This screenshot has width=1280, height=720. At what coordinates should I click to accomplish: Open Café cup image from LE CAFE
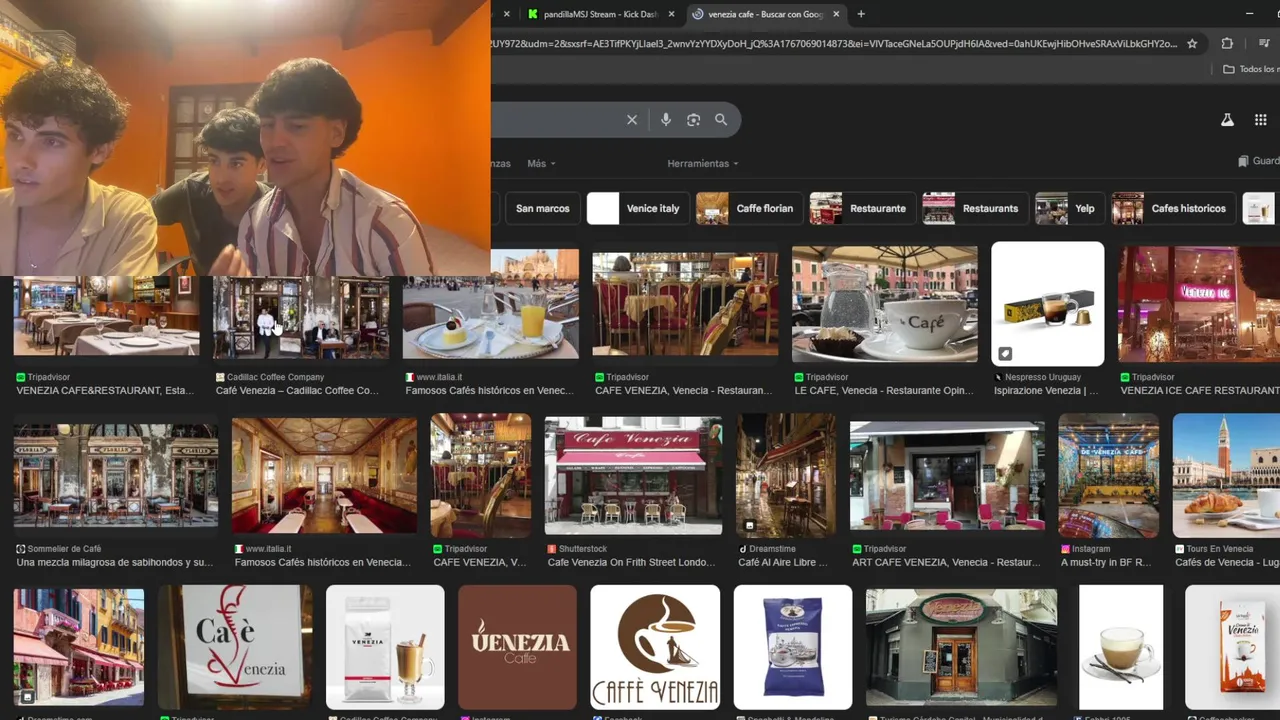click(884, 304)
